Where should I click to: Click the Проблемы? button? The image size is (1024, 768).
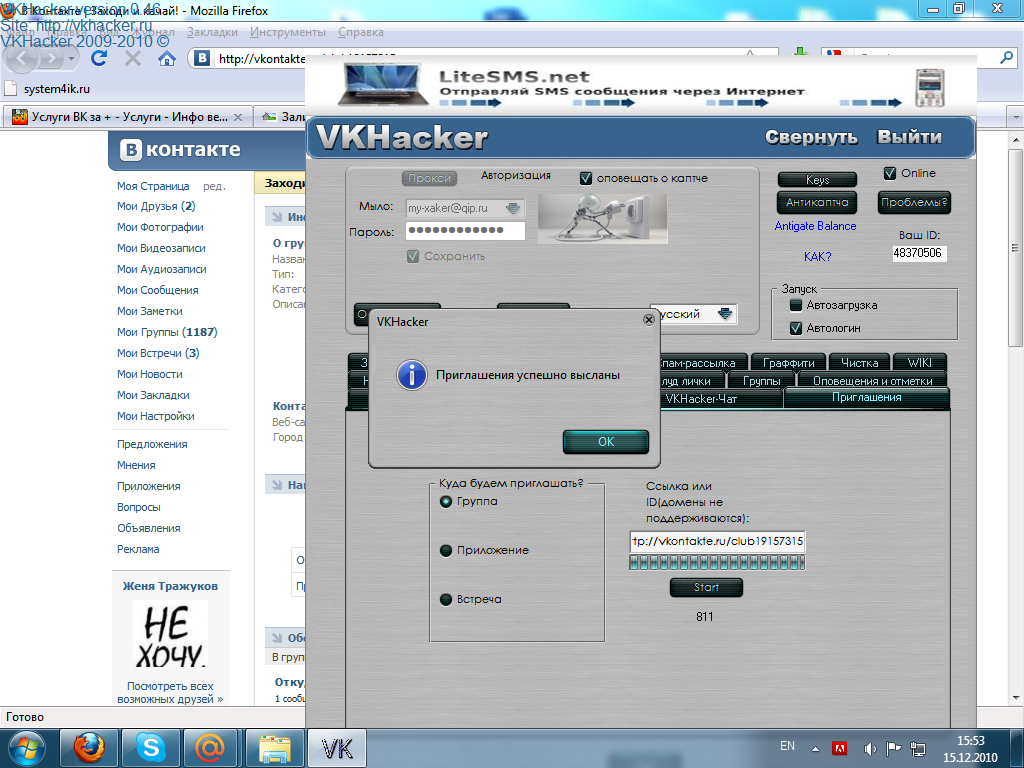(914, 202)
